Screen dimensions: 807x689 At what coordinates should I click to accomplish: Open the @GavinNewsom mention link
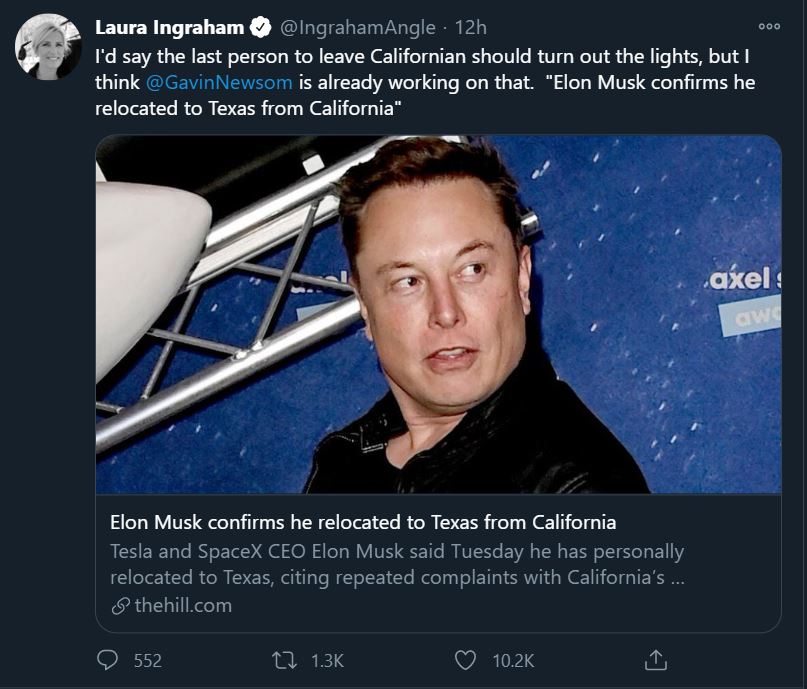click(219, 82)
